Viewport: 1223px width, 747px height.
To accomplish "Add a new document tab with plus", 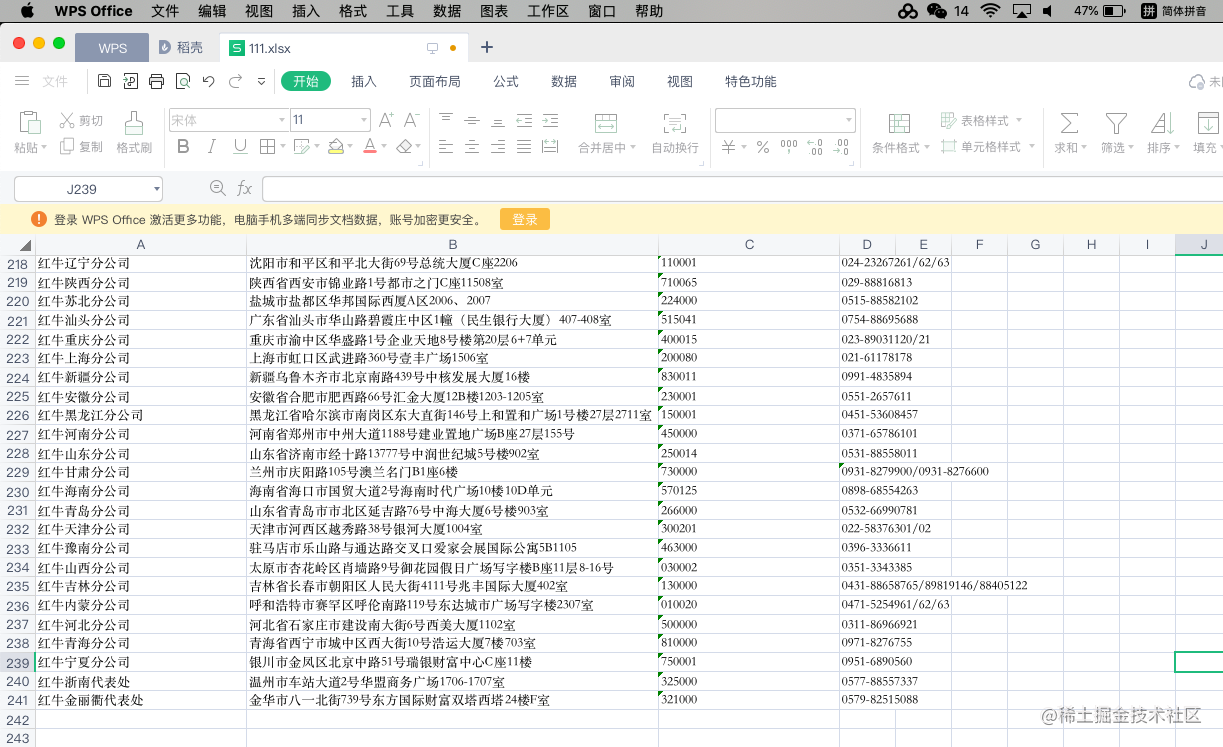I will tap(487, 47).
